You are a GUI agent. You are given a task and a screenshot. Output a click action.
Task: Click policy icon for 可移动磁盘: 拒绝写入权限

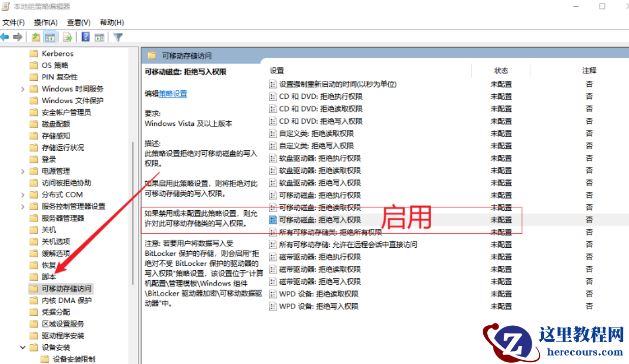[x=273, y=220]
